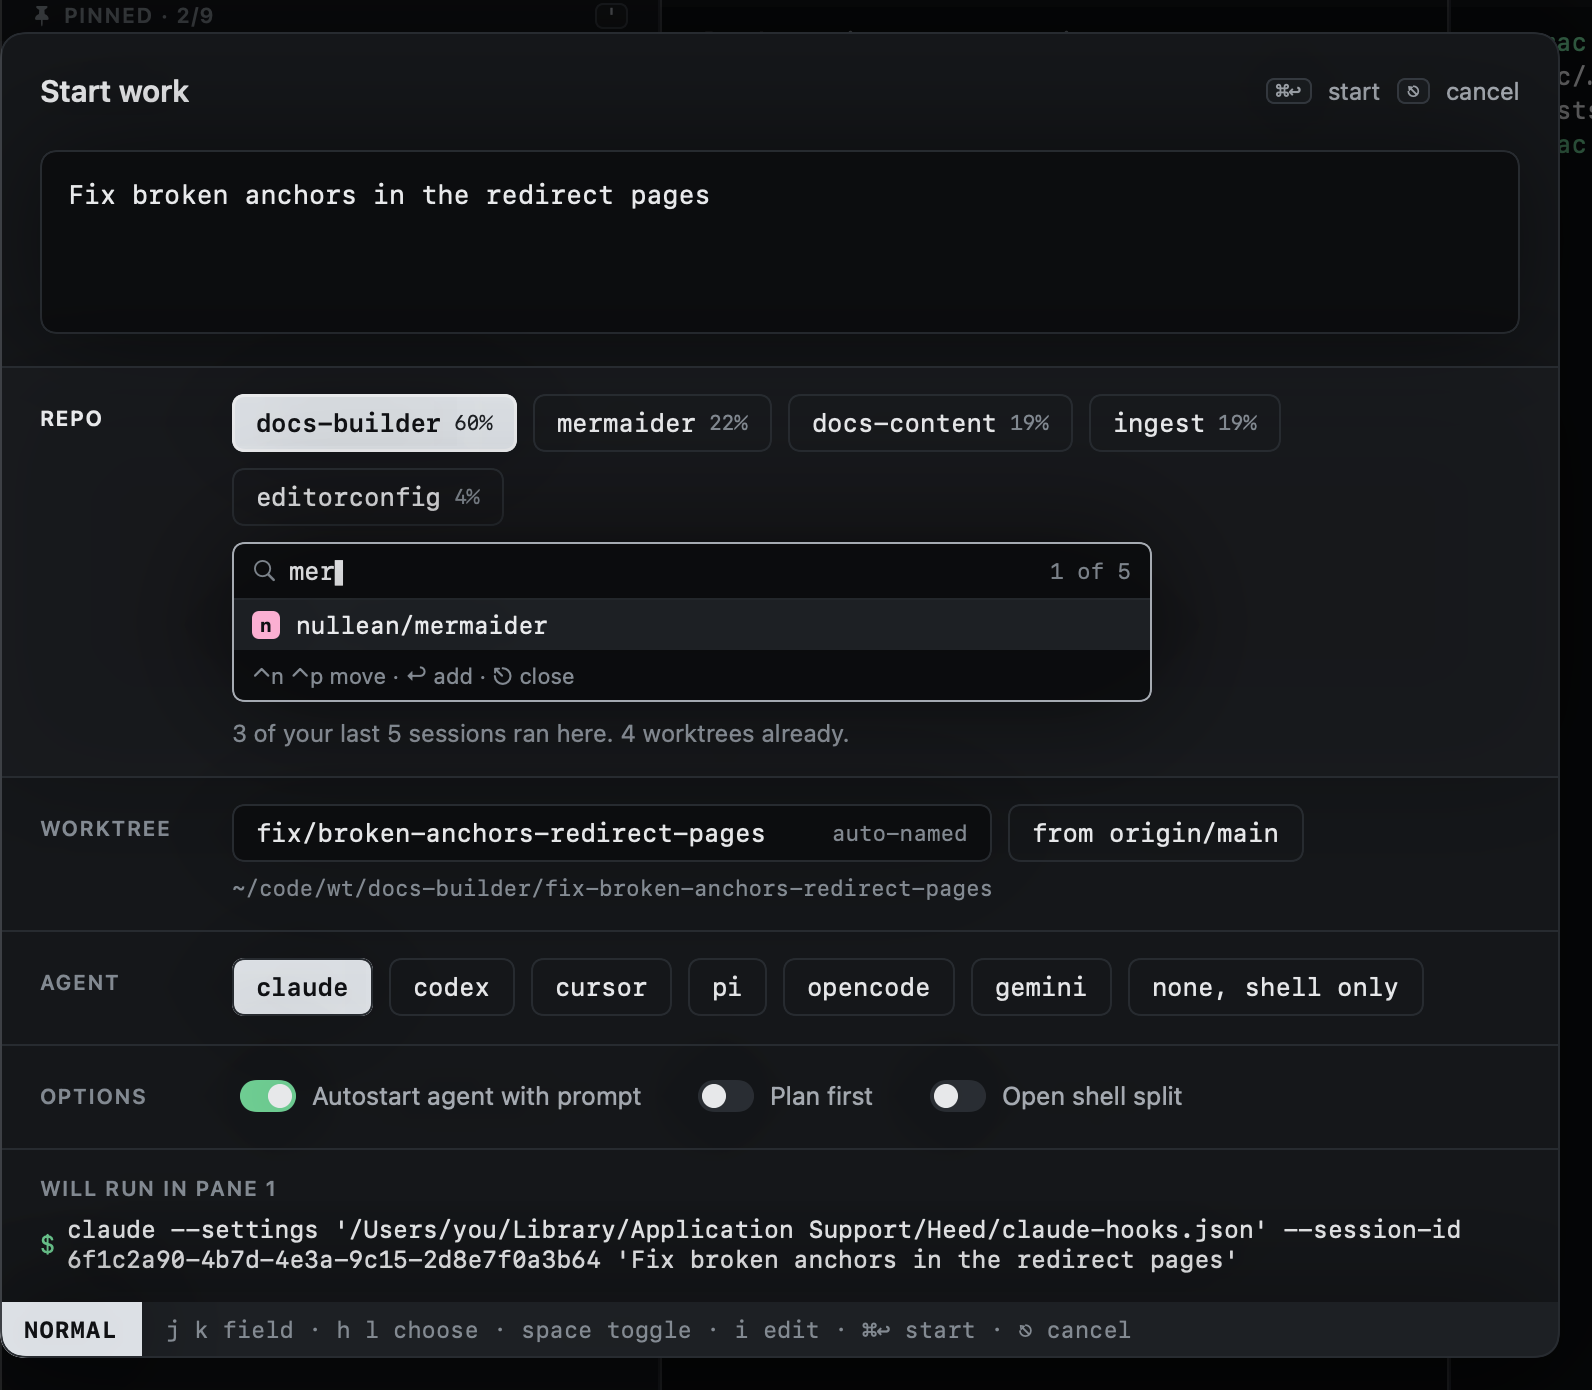Click the cmd-return shortcut badge beside start
This screenshot has width=1592, height=1390.
pos(1288,91)
